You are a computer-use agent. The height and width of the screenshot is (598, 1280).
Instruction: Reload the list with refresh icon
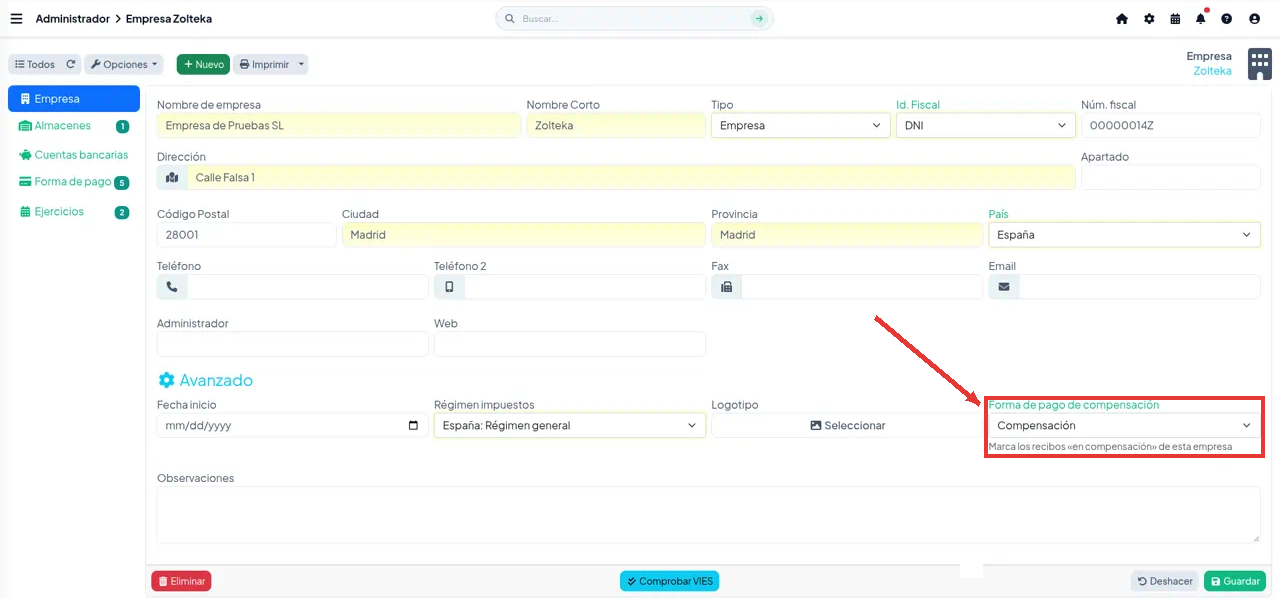tap(70, 64)
